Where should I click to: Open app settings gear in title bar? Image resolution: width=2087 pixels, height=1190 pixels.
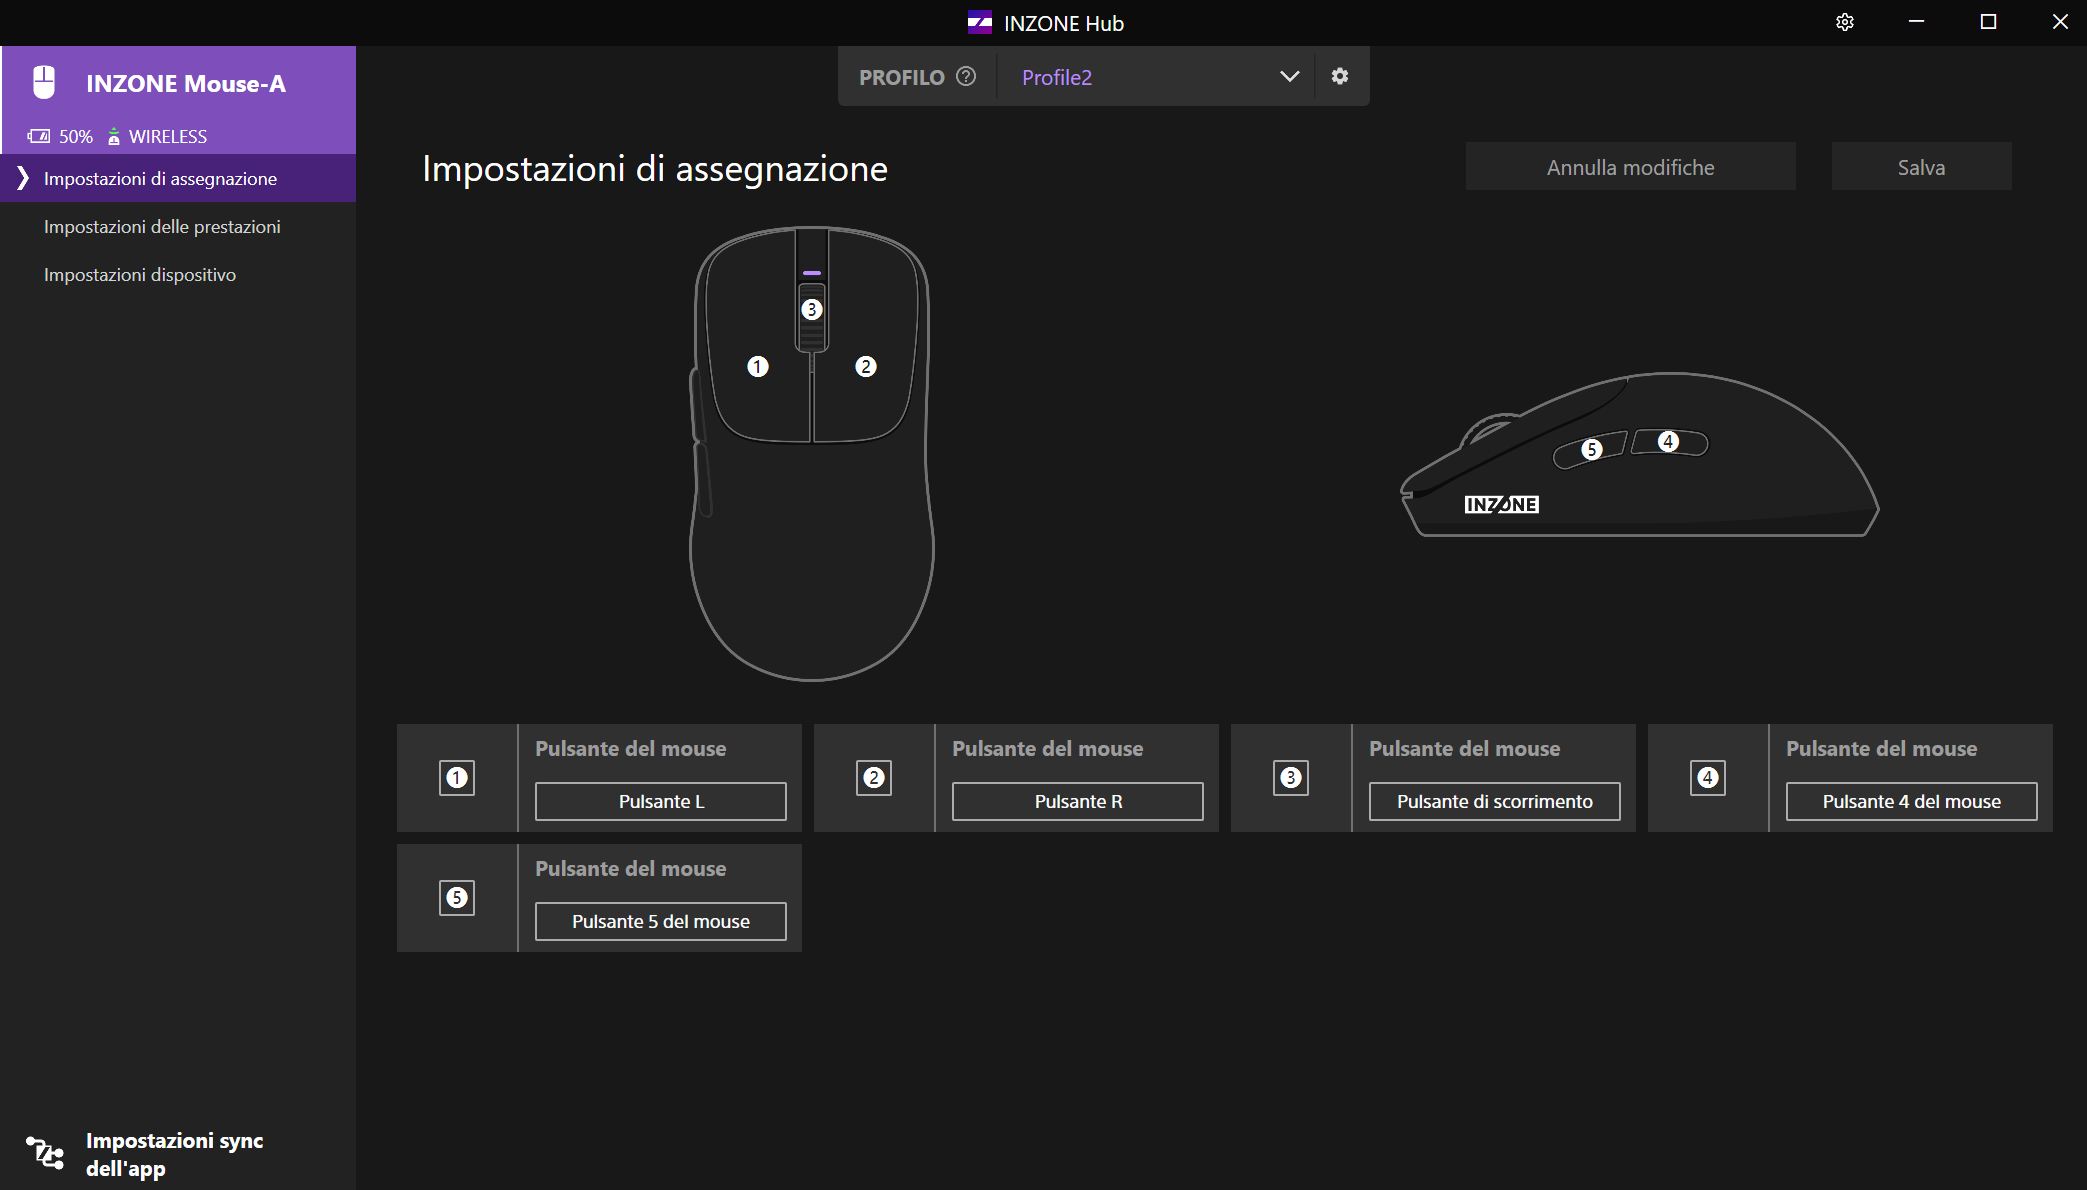click(x=1845, y=22)
